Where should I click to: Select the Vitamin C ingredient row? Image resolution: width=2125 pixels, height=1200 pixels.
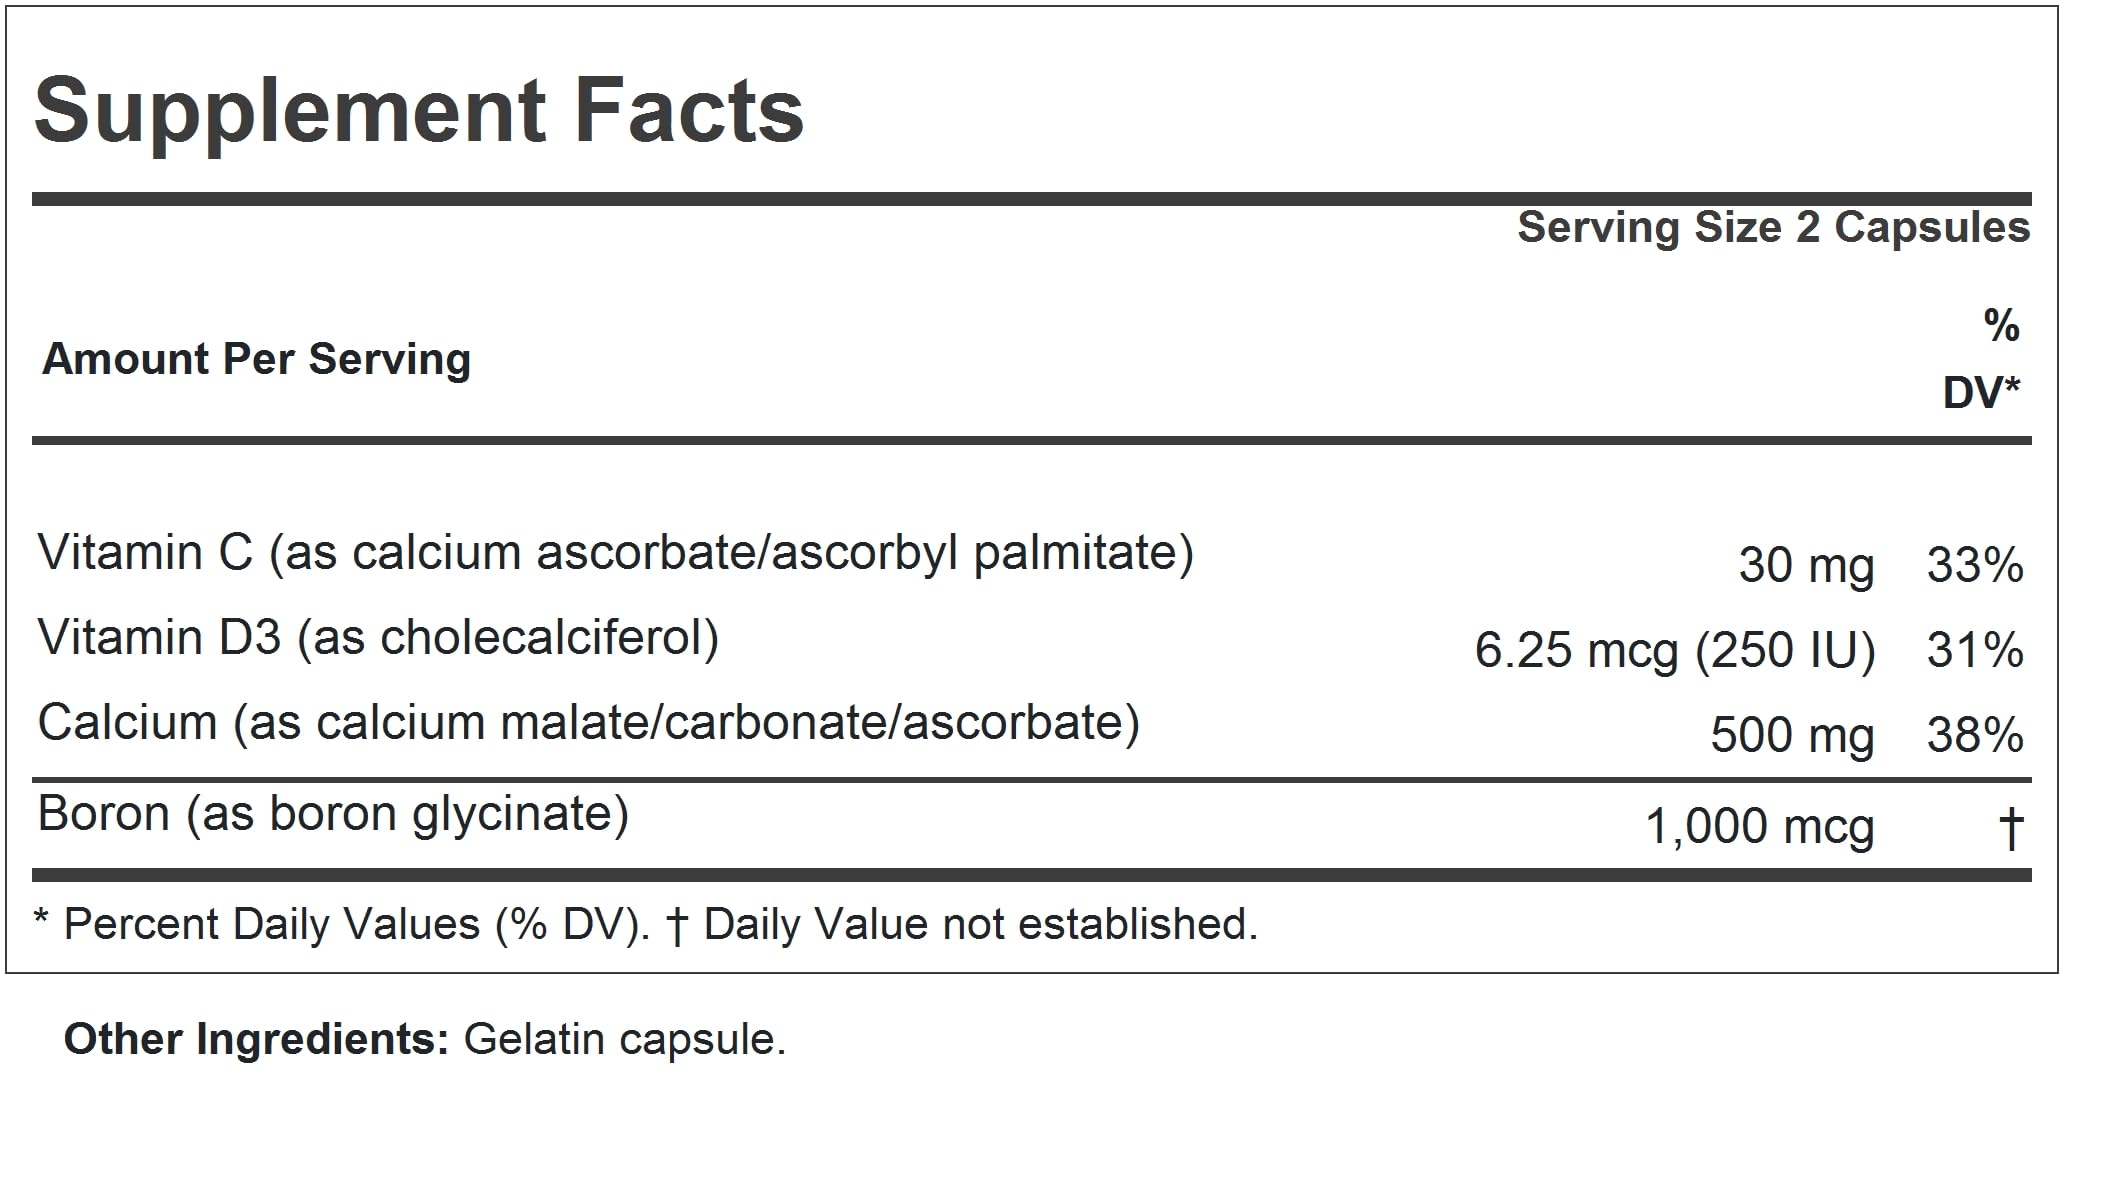pos(1031,558)
